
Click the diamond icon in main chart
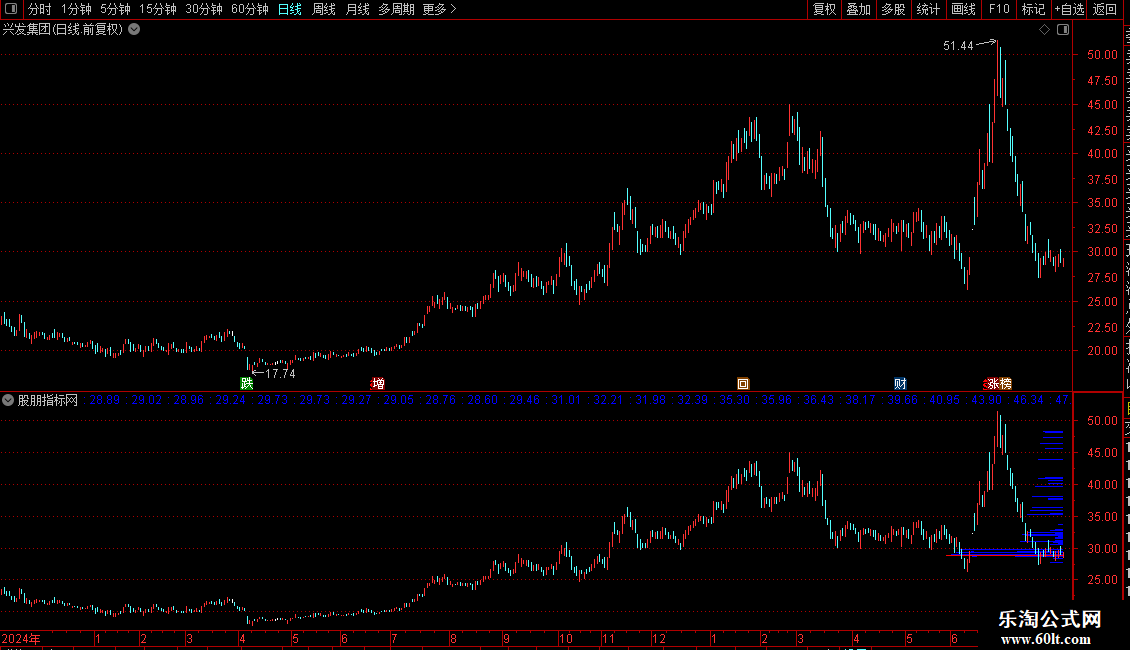pos(1044,30)
